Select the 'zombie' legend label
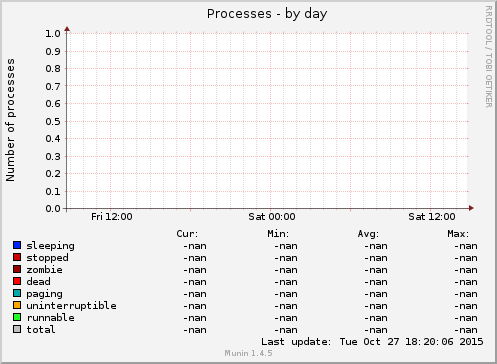 [44, 270]
